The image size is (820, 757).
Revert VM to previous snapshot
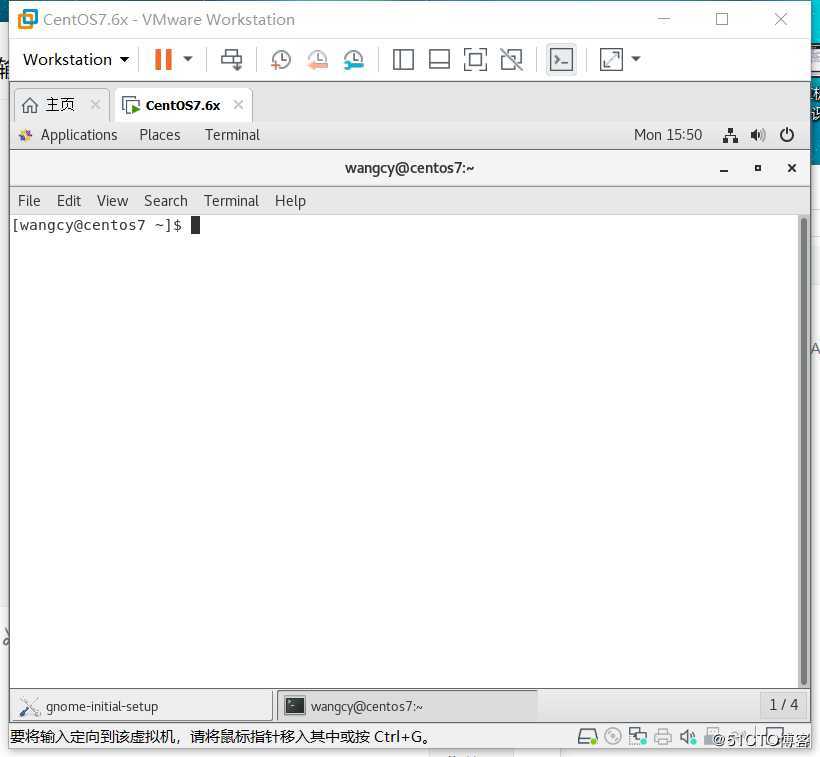tap(317, 60)
